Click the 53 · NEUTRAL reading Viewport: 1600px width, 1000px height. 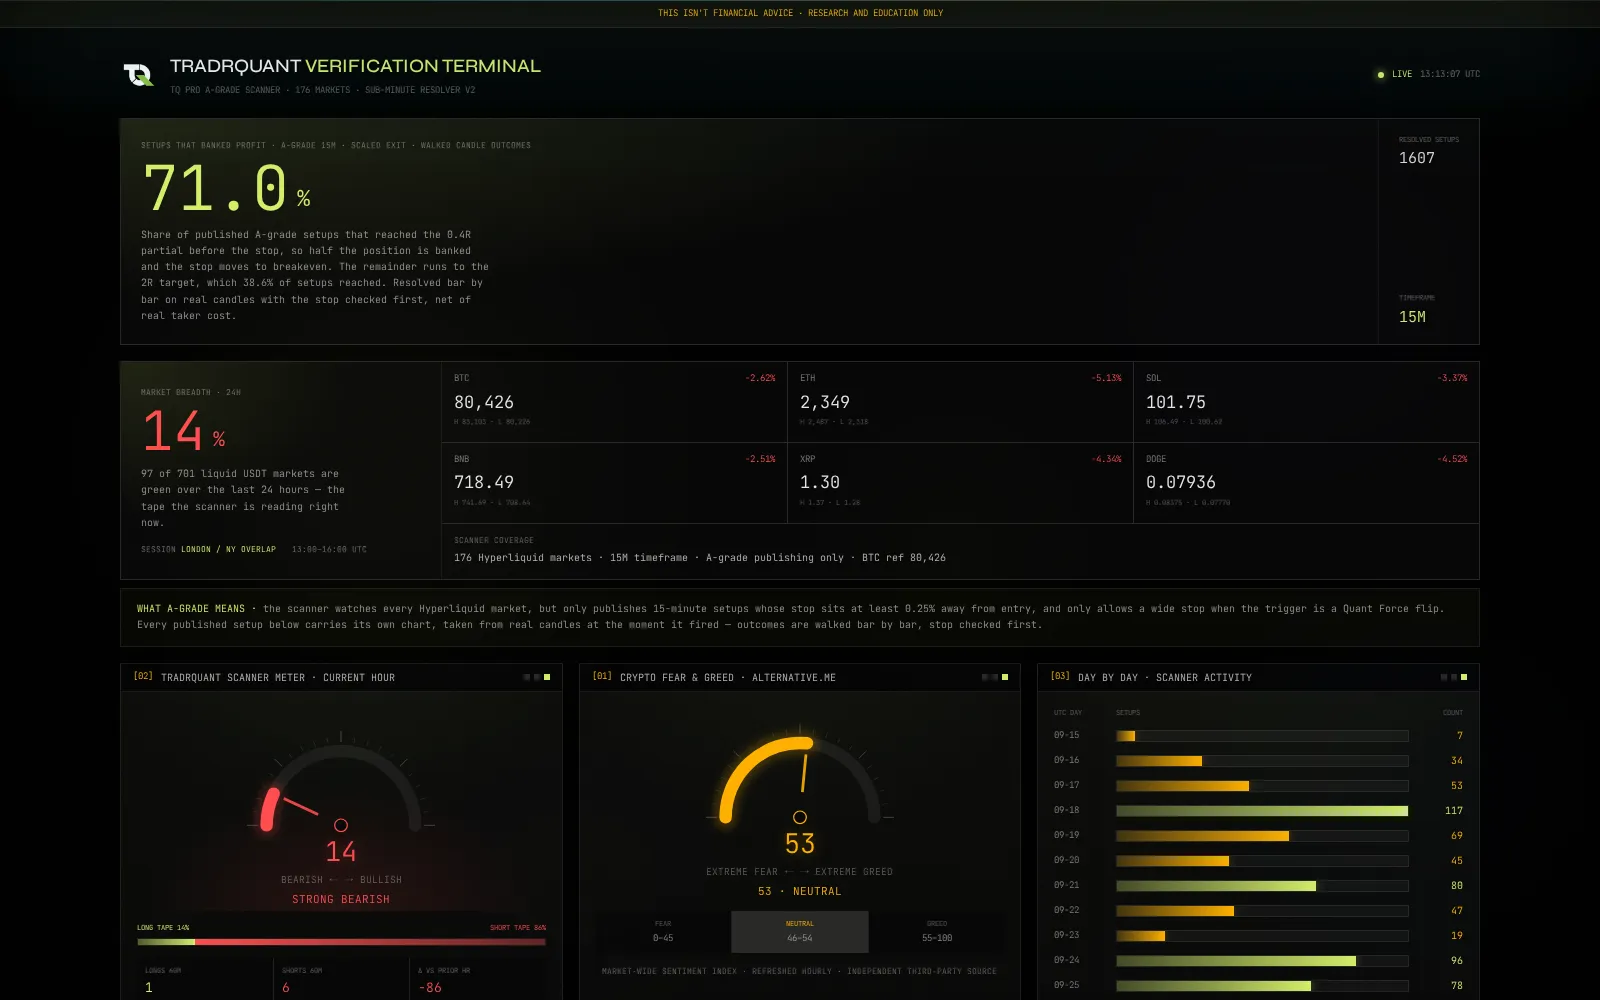tap(800, 891)
